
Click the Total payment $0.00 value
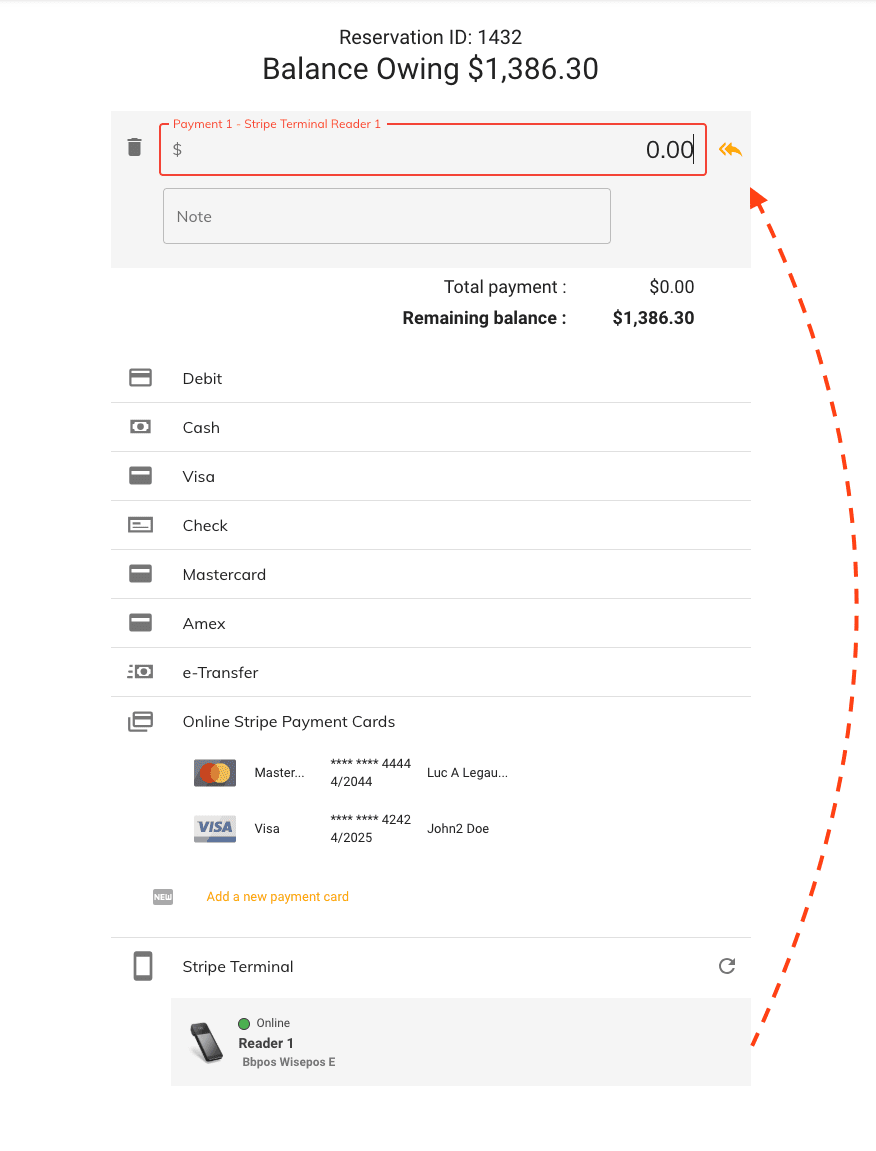click(x=672, y=287)
